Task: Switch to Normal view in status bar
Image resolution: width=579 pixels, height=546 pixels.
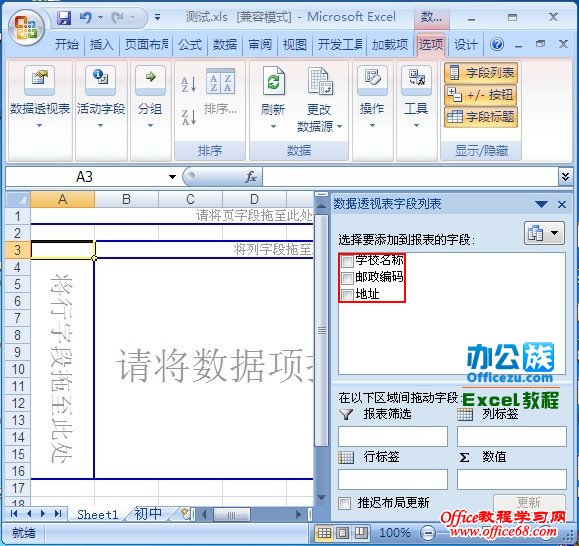Action: [x=324, y=532]
